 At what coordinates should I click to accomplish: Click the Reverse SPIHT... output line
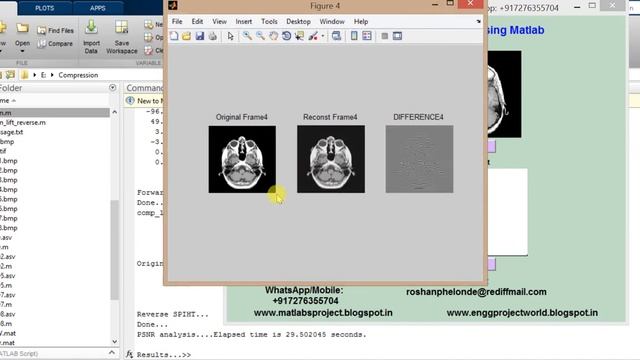coord(172,314)
